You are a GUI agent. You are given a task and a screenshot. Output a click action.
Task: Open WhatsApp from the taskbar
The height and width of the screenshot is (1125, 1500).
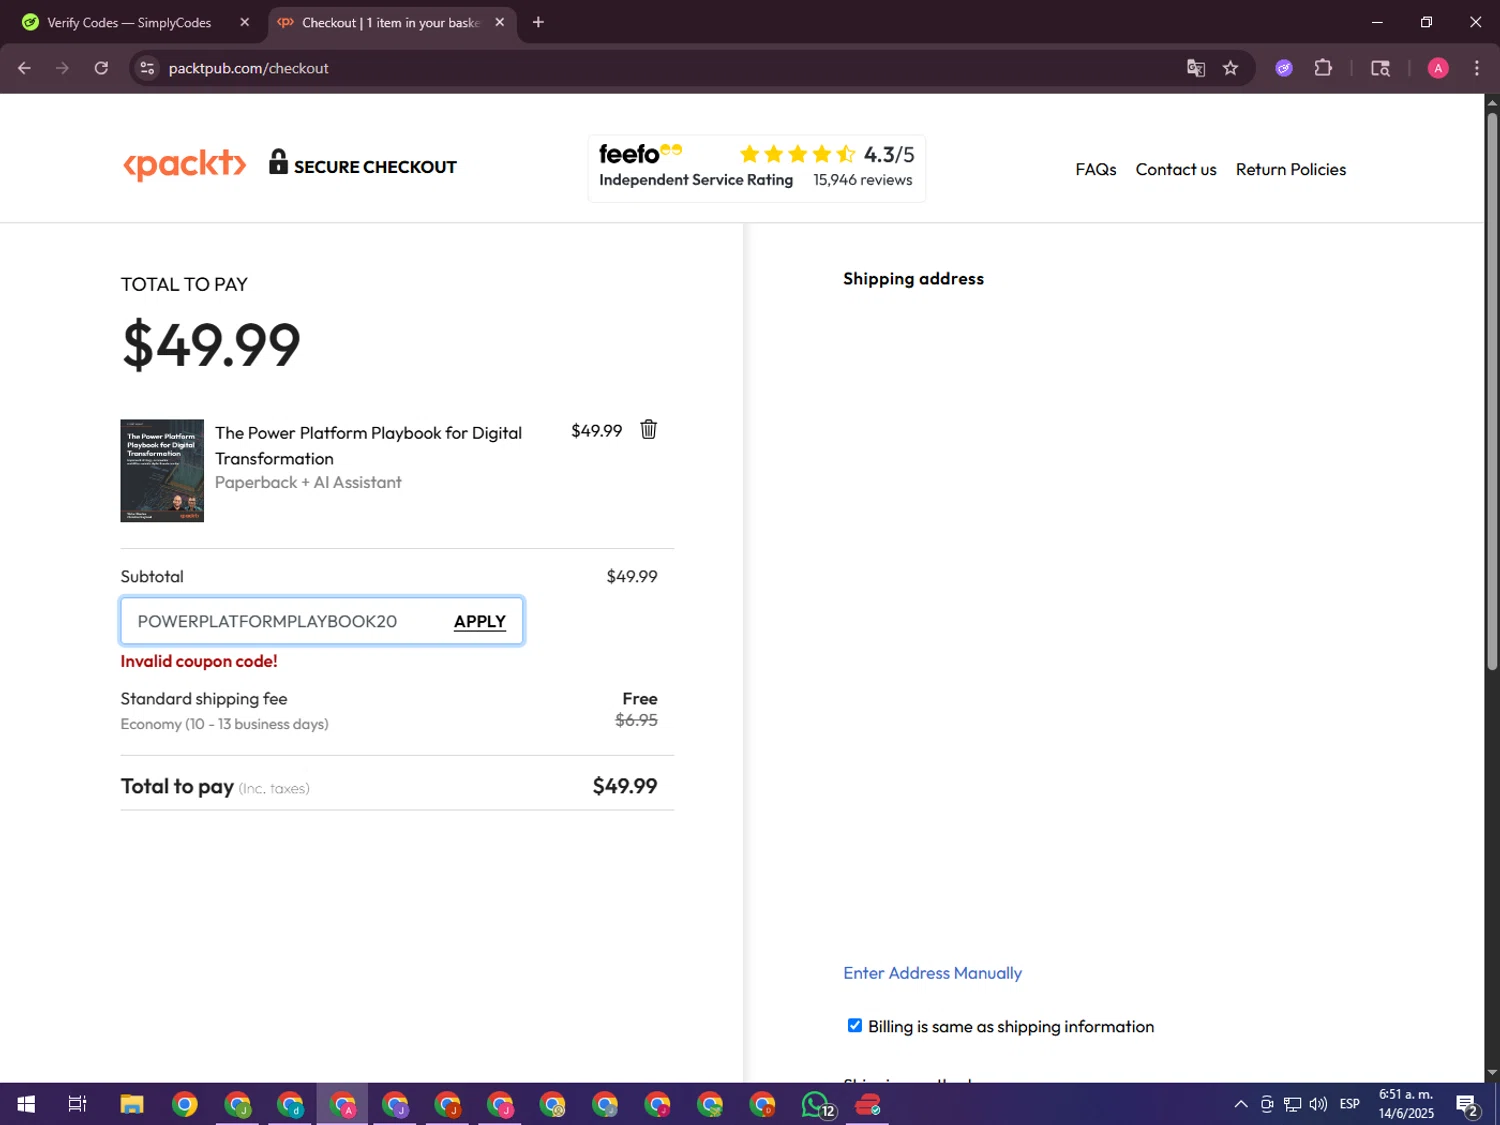click(x=817, y=1104)
